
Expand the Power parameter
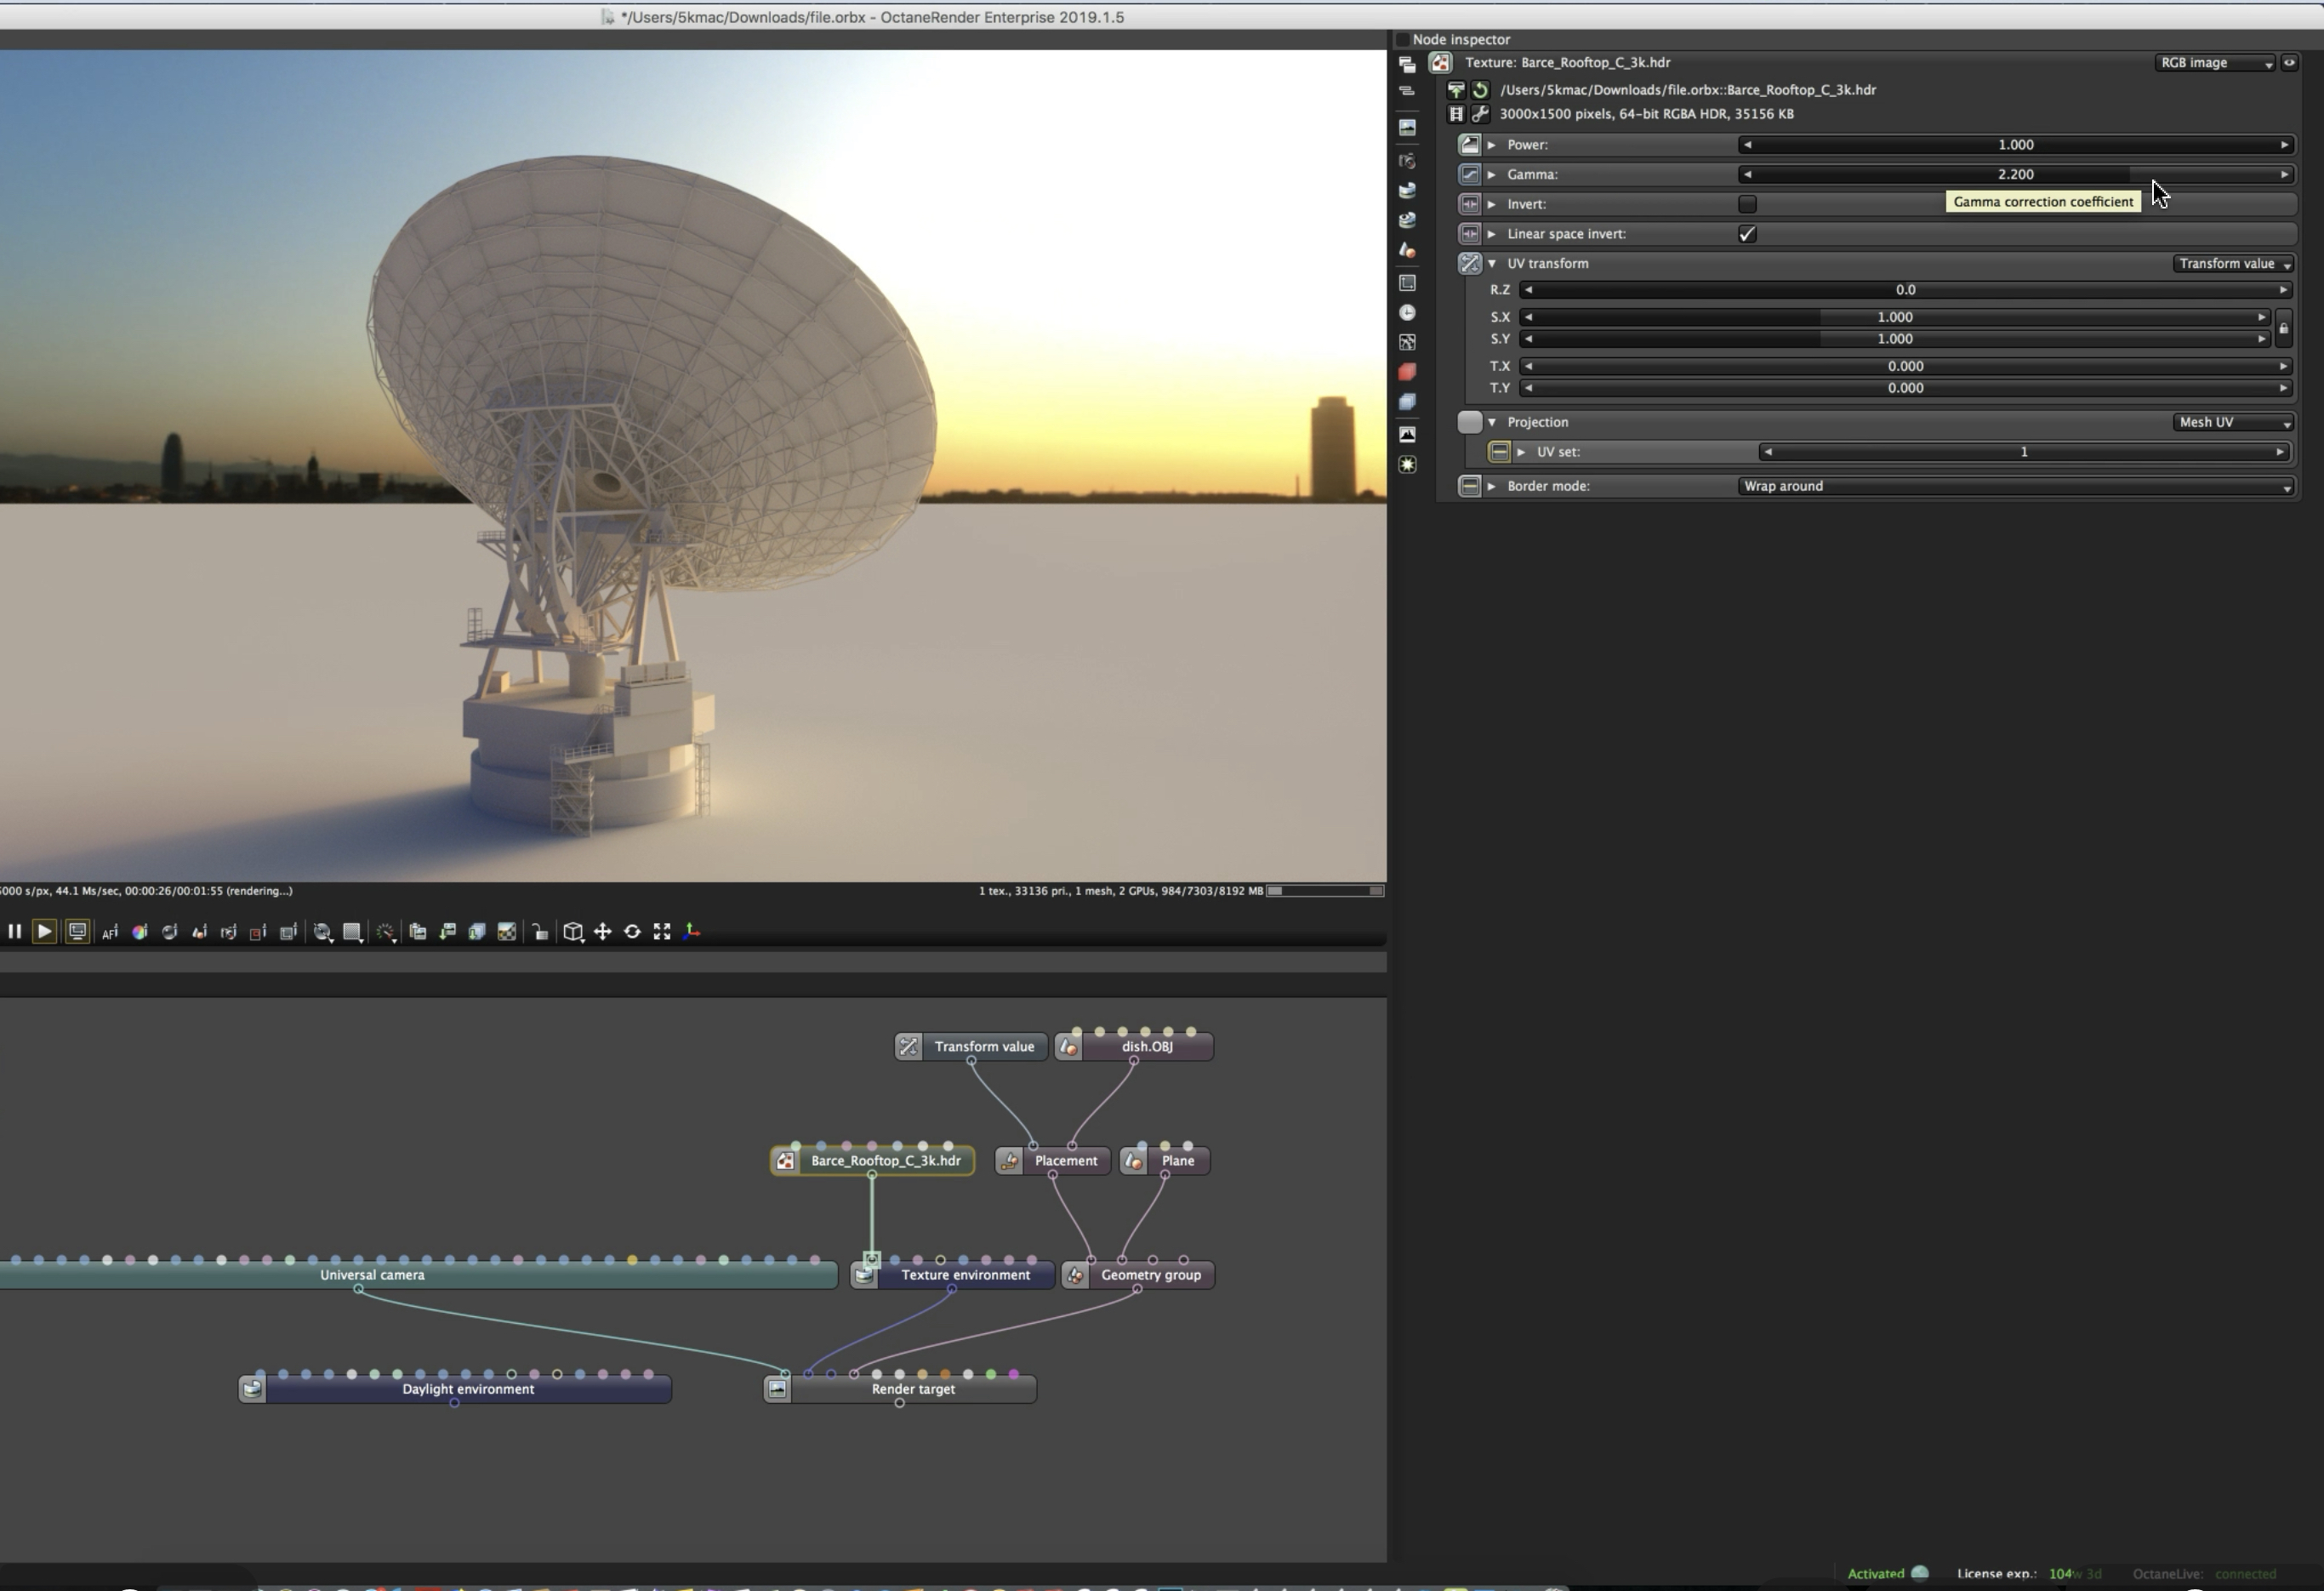click(x=1492, y=145)
